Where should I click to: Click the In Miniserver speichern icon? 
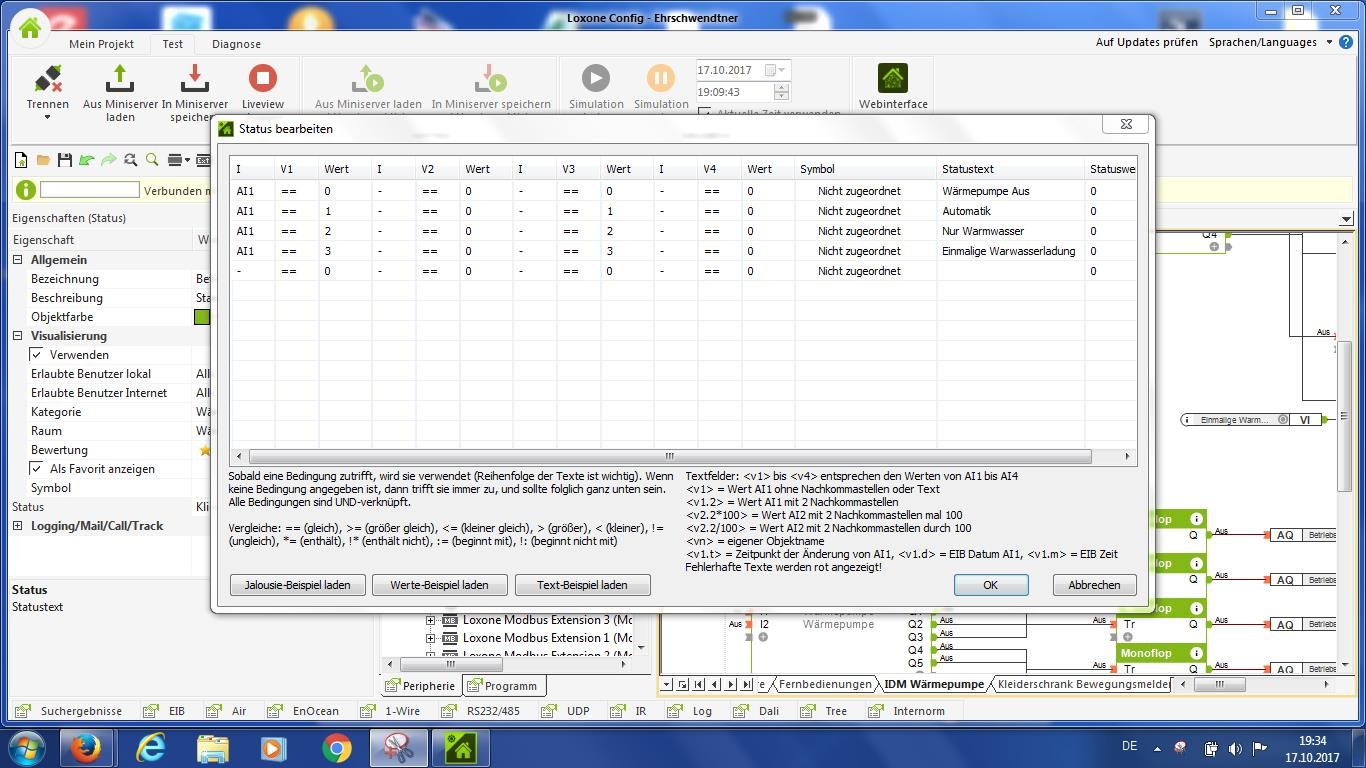pos(194,78)
